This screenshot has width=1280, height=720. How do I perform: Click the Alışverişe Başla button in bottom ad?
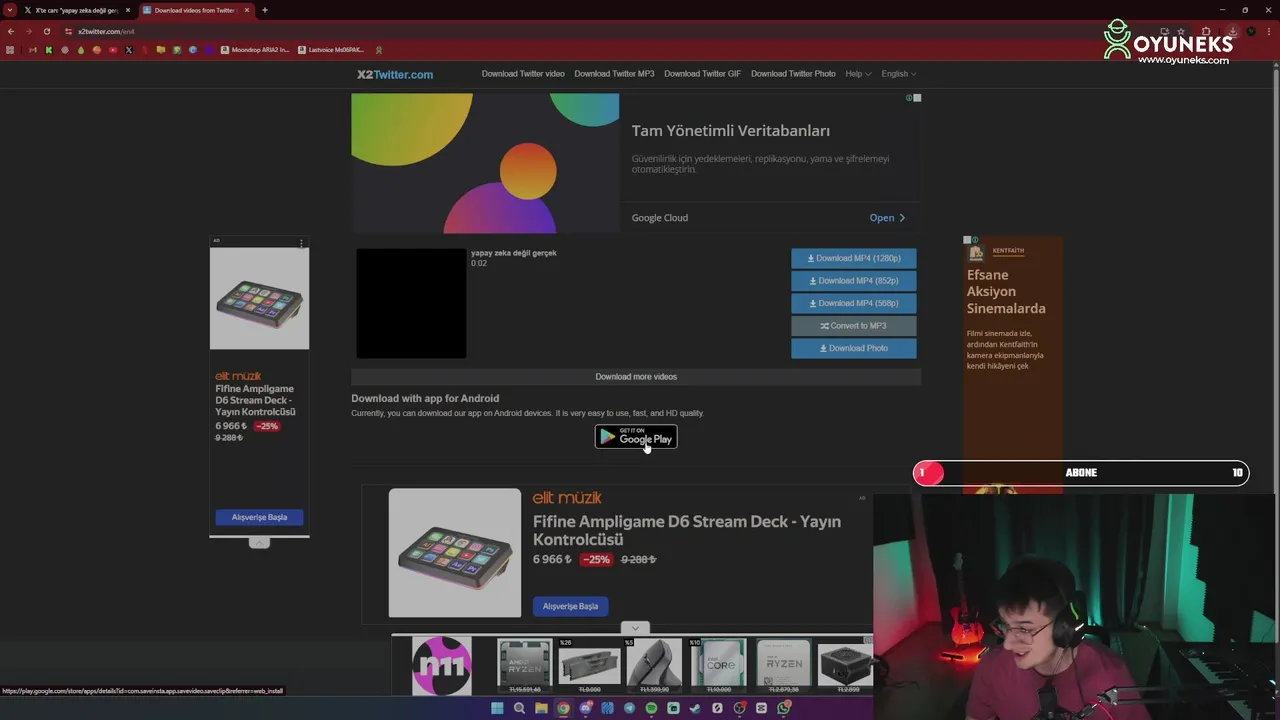pos(570,606)
